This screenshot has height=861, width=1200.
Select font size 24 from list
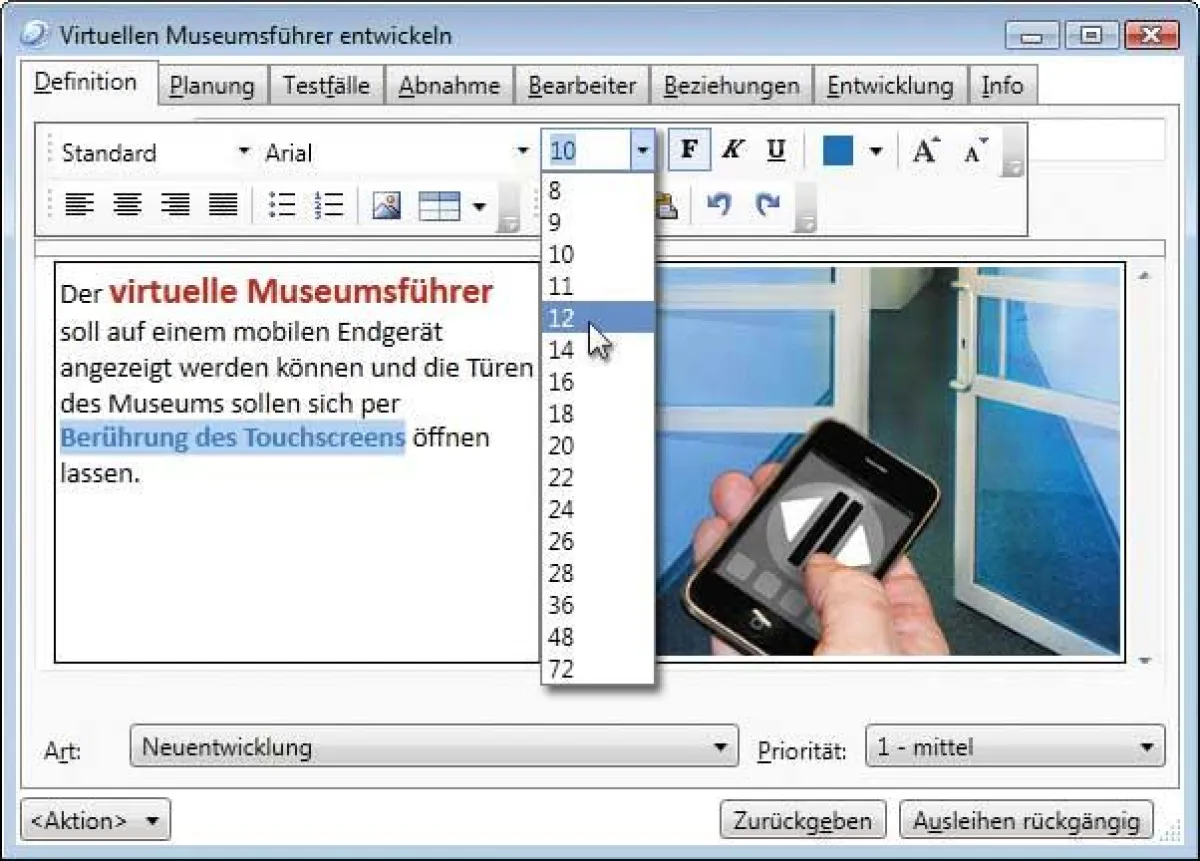pyautogui.click(x=598, y=510)
